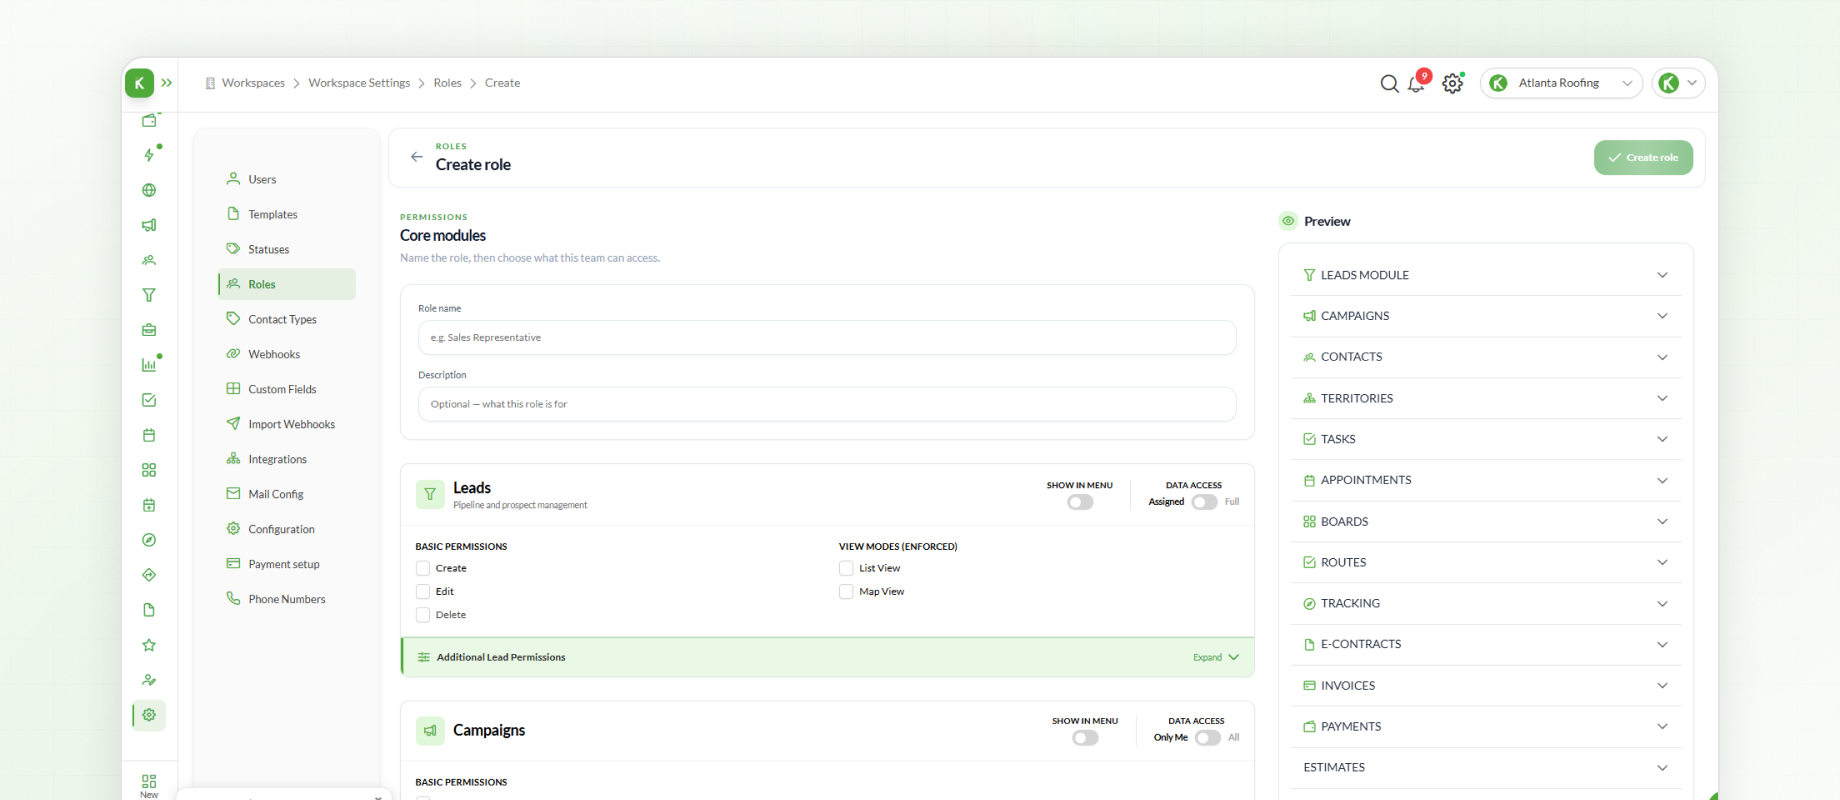
Task: Select Contact Types in settings menu
Action: pos(287,319)
